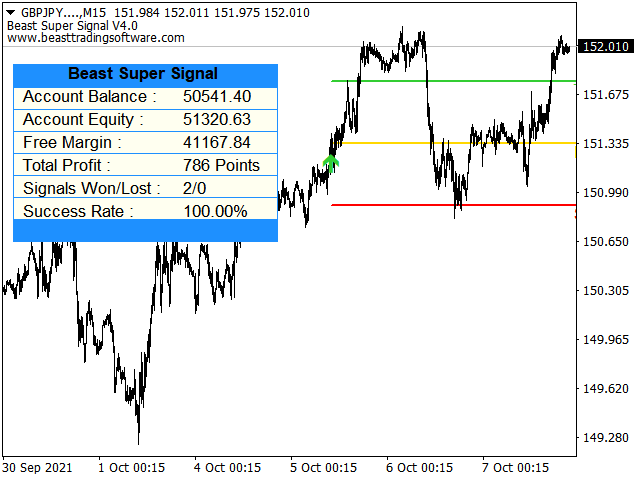The image size is (640, 480).
Task: Click the 149.280 price scale label
Action: coord(606,438)
